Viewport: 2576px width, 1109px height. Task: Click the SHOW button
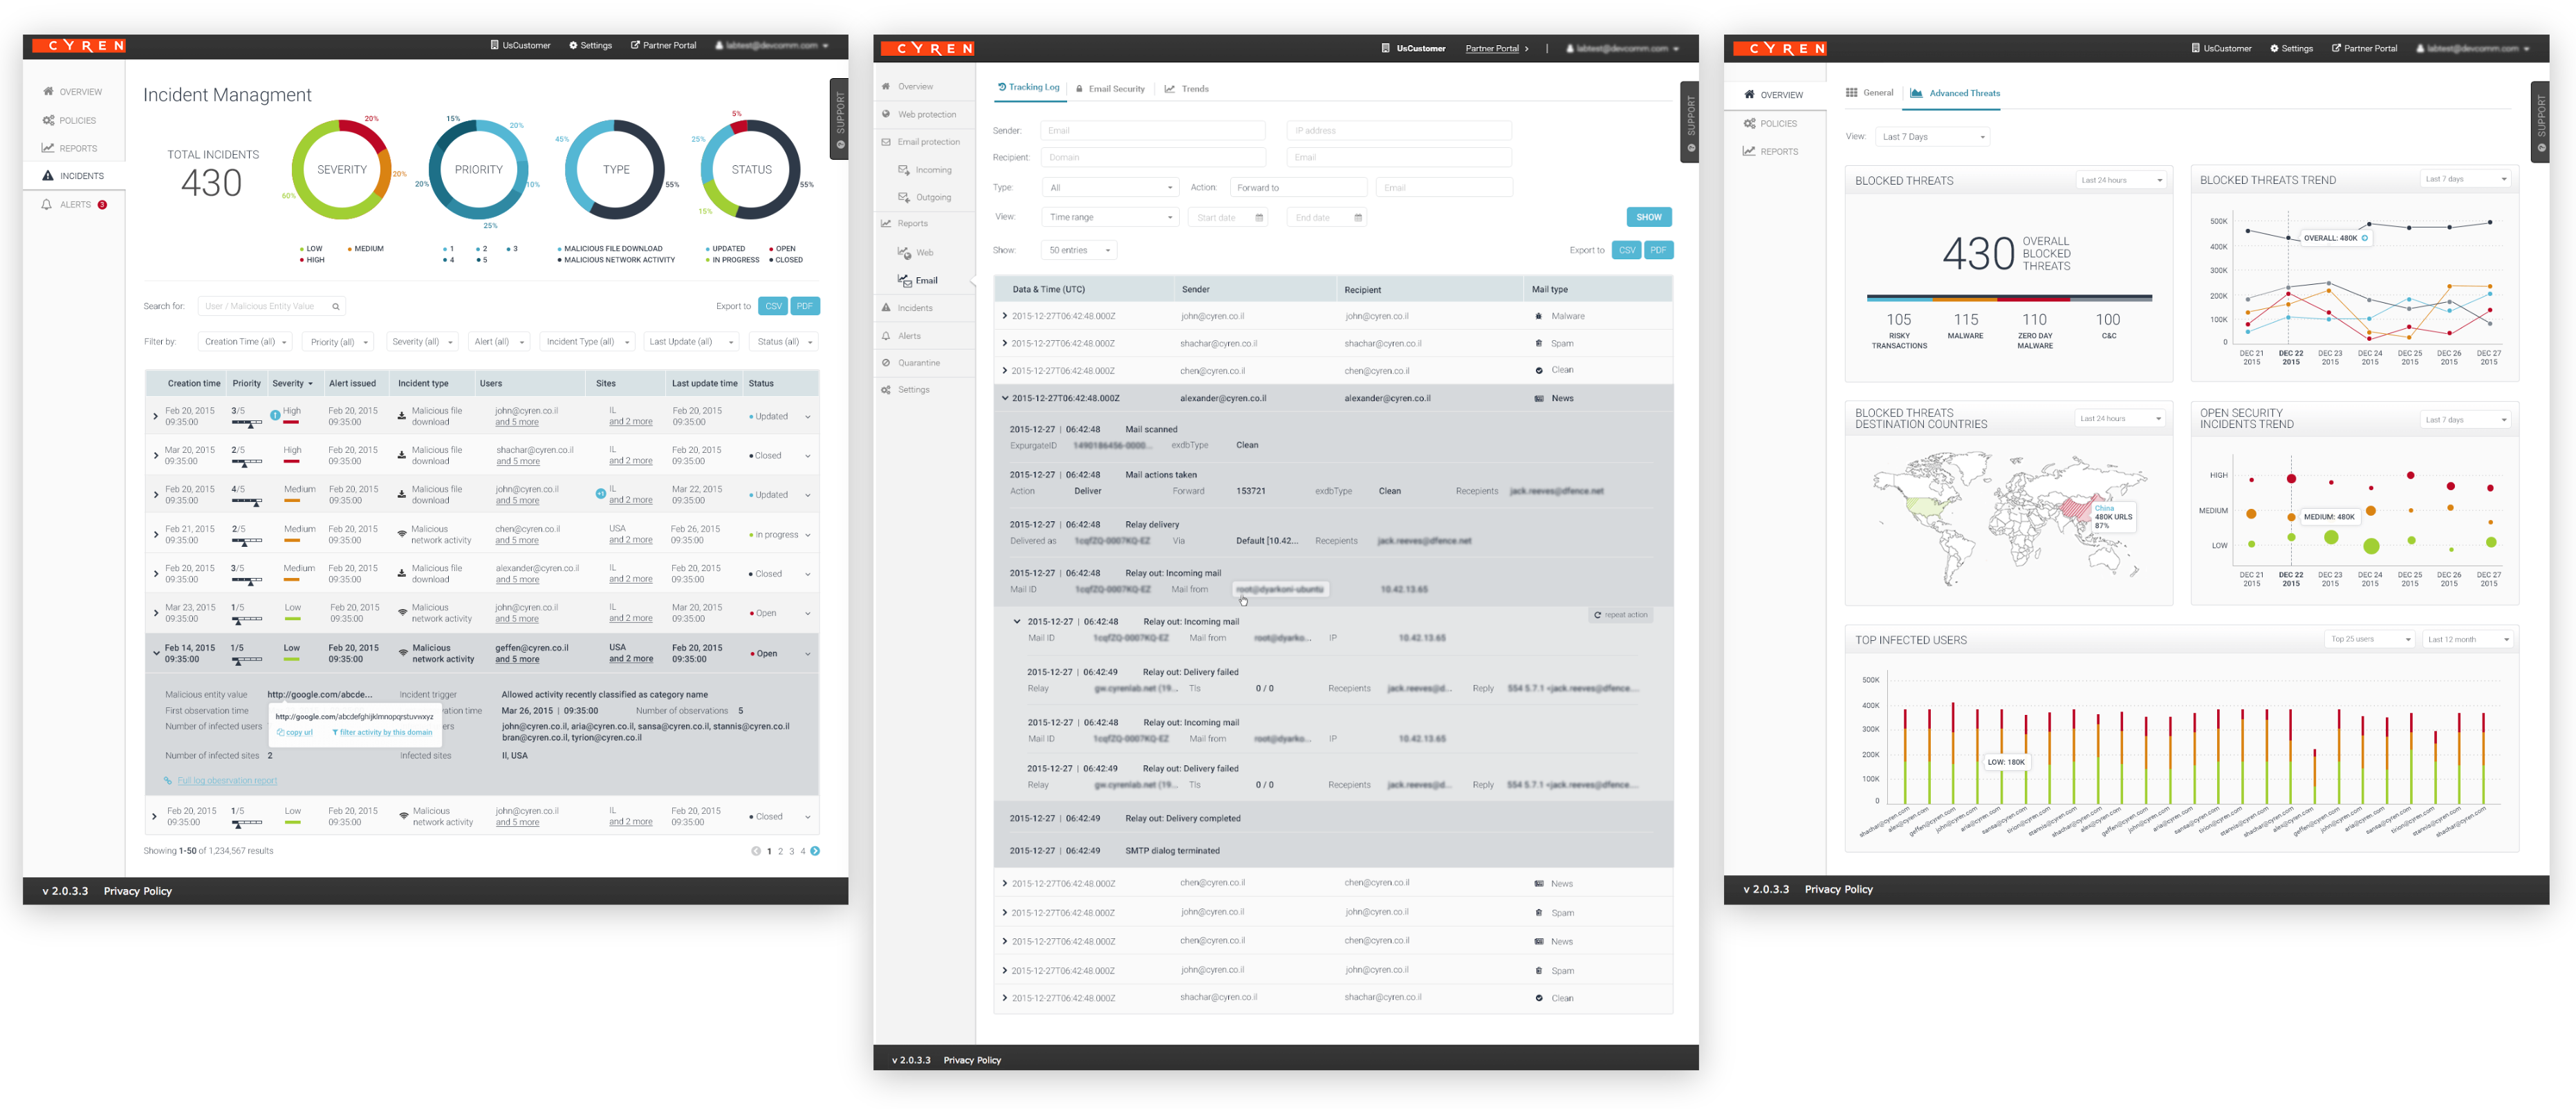[x=1649, y=217]
